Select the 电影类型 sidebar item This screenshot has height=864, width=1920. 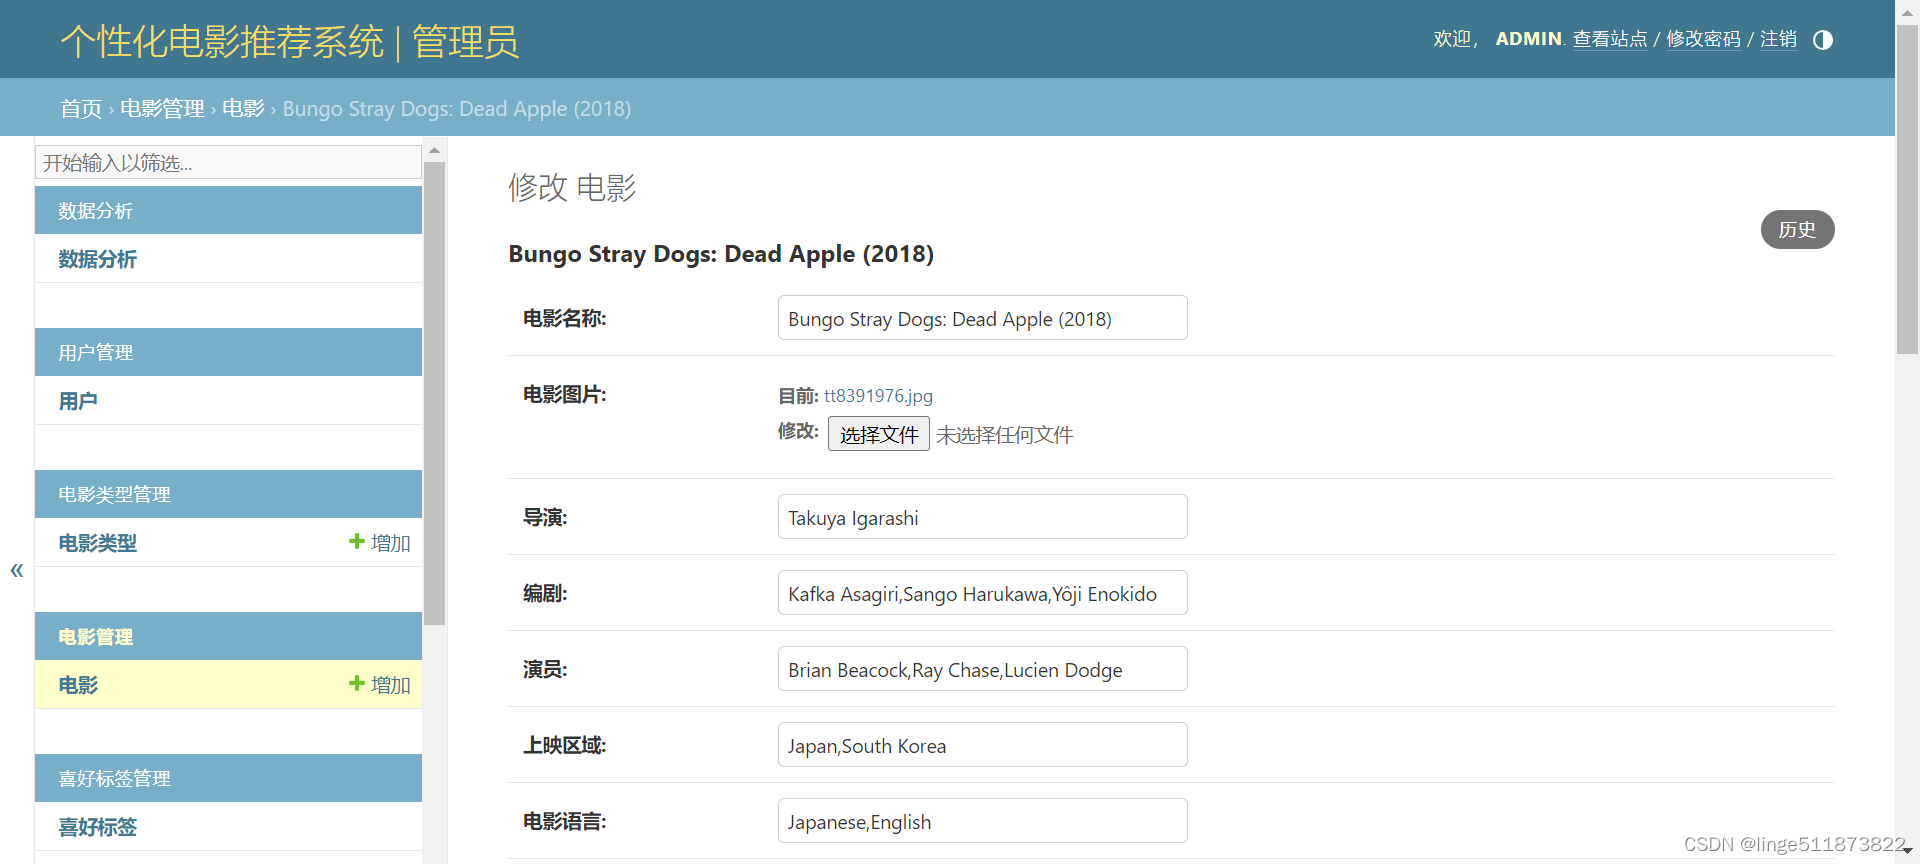[x=97, y=543]
